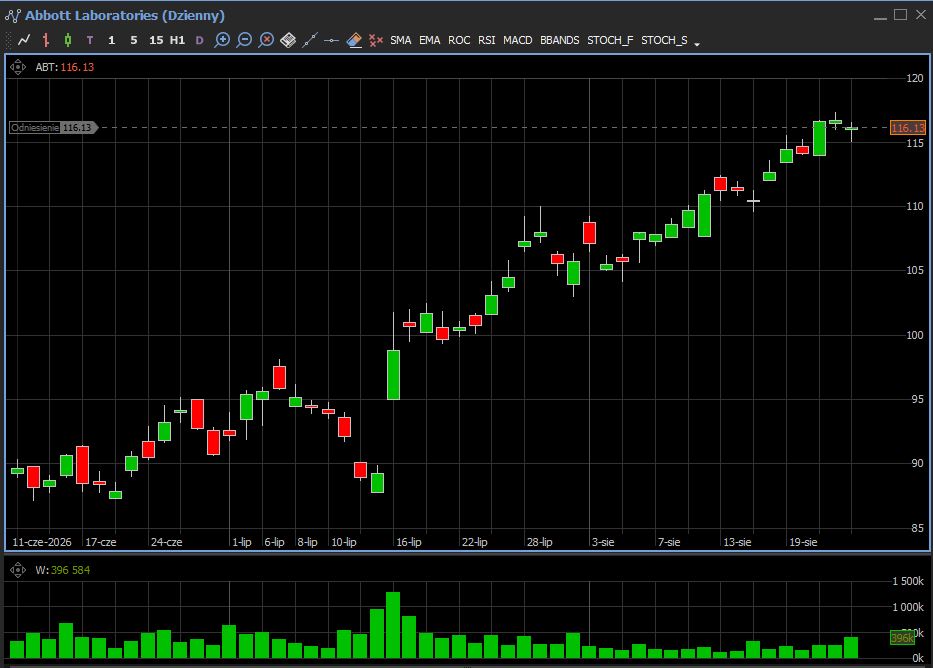Add the STOCH_F indicator
933x668 pixels.
coord(610,40)
